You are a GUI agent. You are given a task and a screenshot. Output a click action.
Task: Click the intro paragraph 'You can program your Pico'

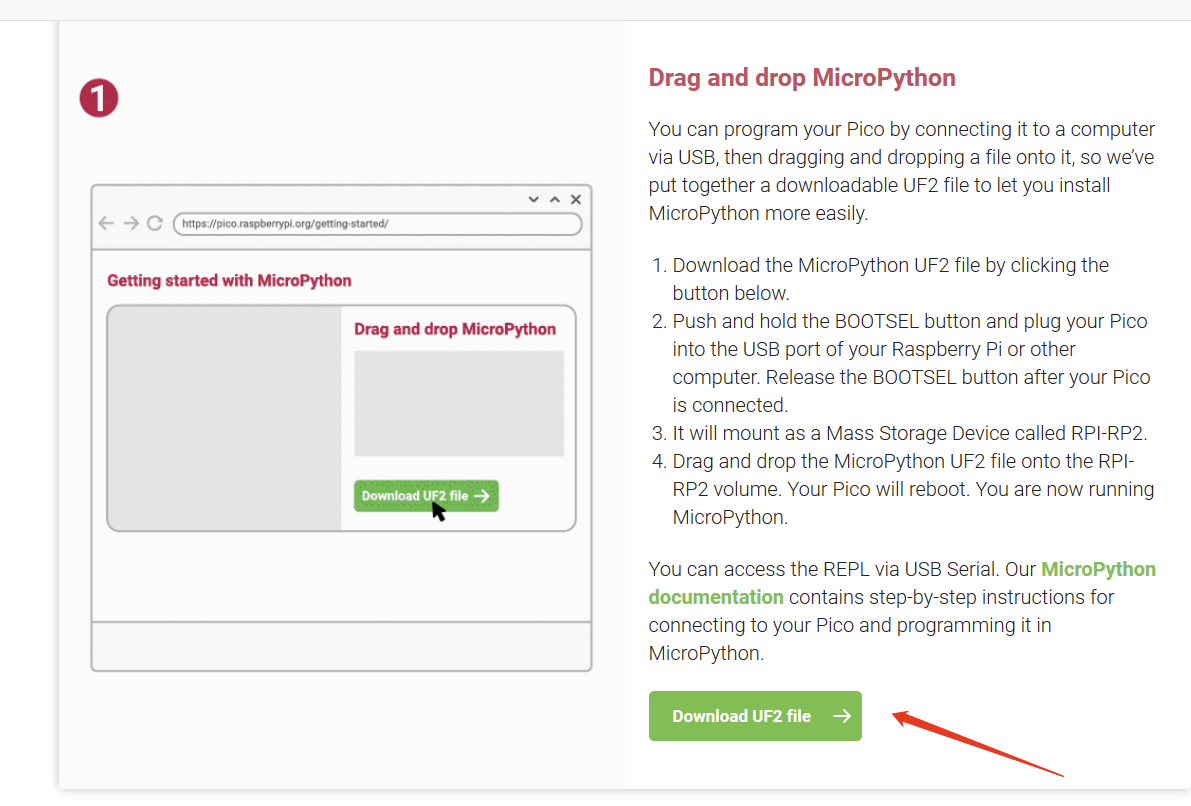point(902,171)
